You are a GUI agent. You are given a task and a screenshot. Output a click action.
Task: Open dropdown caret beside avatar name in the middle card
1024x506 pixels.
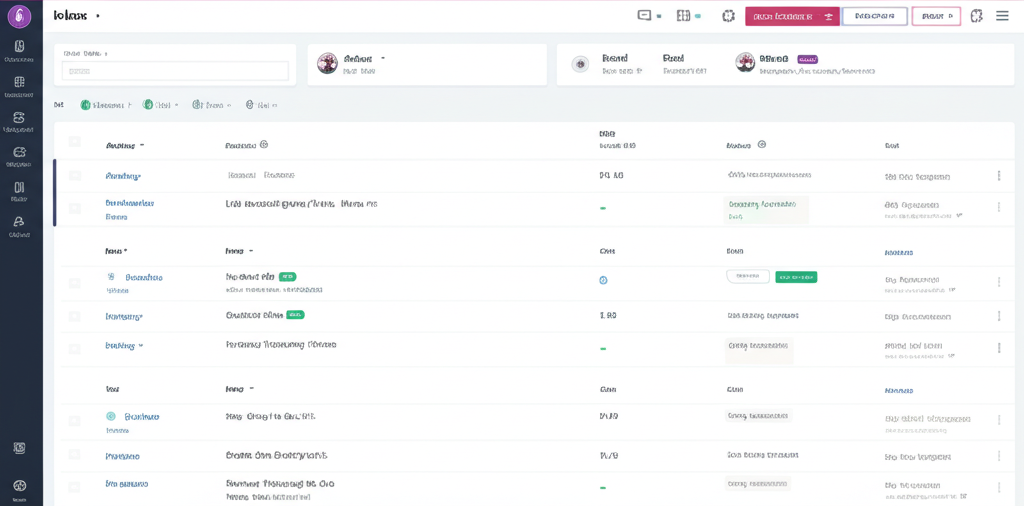[x=383, y=58]
